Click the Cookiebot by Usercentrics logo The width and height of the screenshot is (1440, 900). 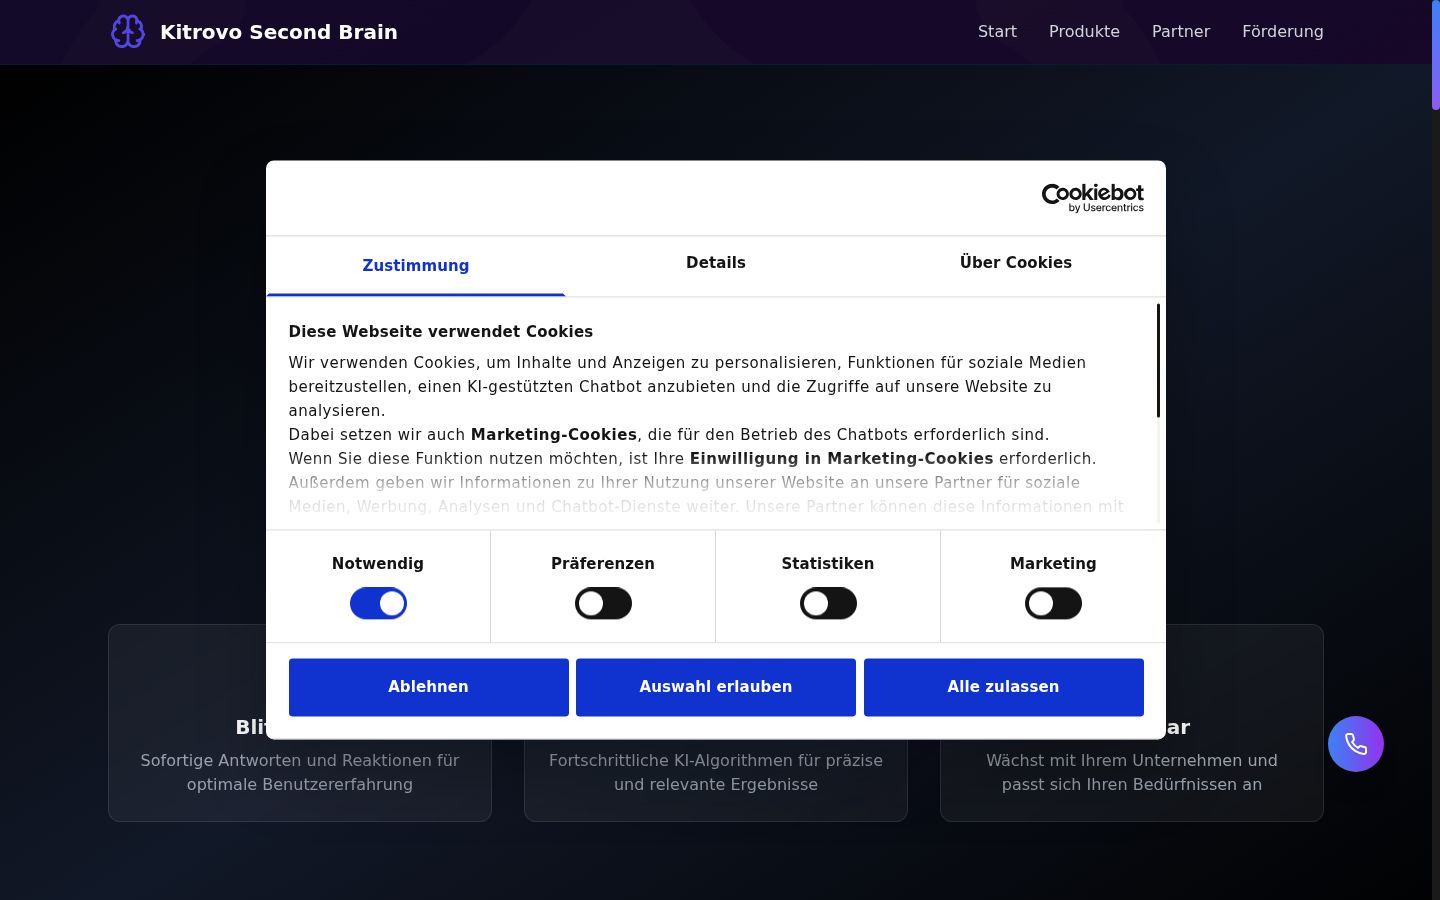tap(1092, 198)
